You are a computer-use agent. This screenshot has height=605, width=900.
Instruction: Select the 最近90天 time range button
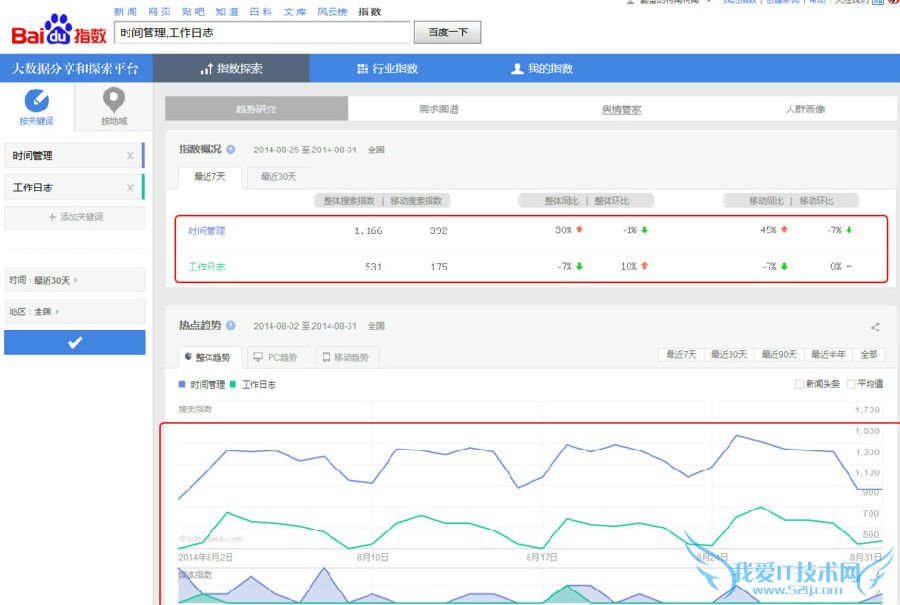[x=779, y=355]
